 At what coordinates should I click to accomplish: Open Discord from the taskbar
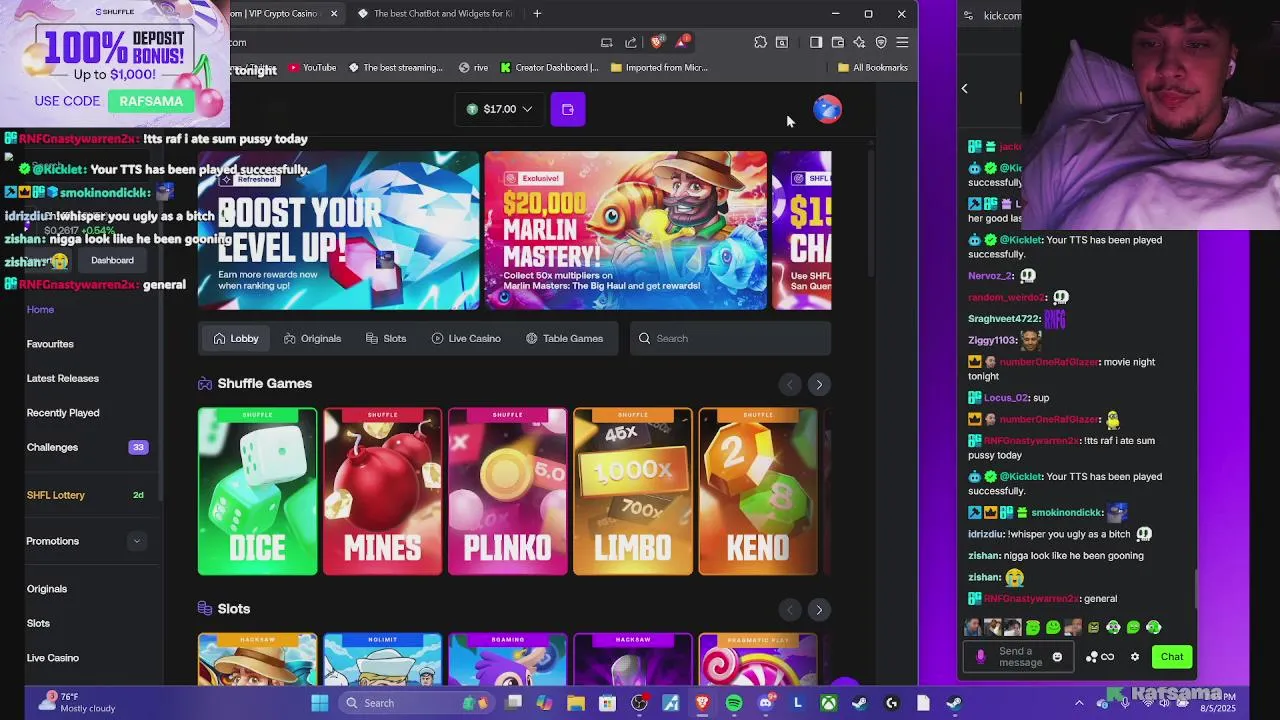[x=766, y=703]
